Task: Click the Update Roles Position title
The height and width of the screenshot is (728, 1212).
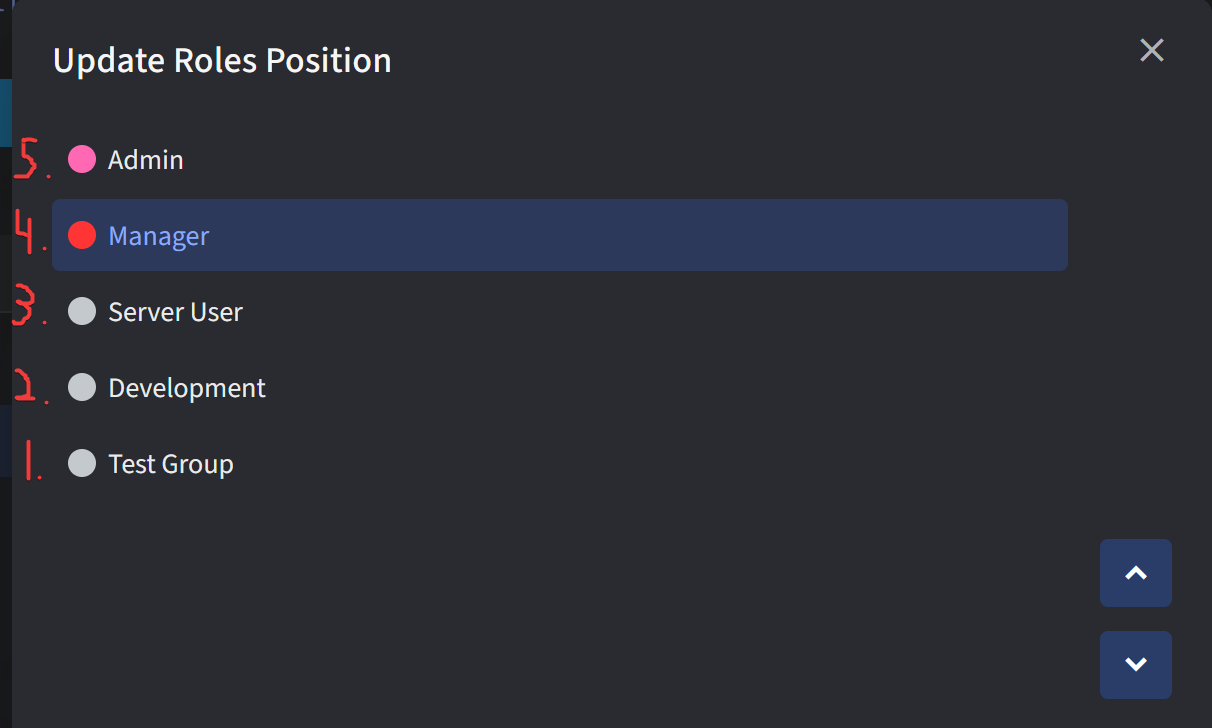Action: pyautogui.click(x=222, y=61)
